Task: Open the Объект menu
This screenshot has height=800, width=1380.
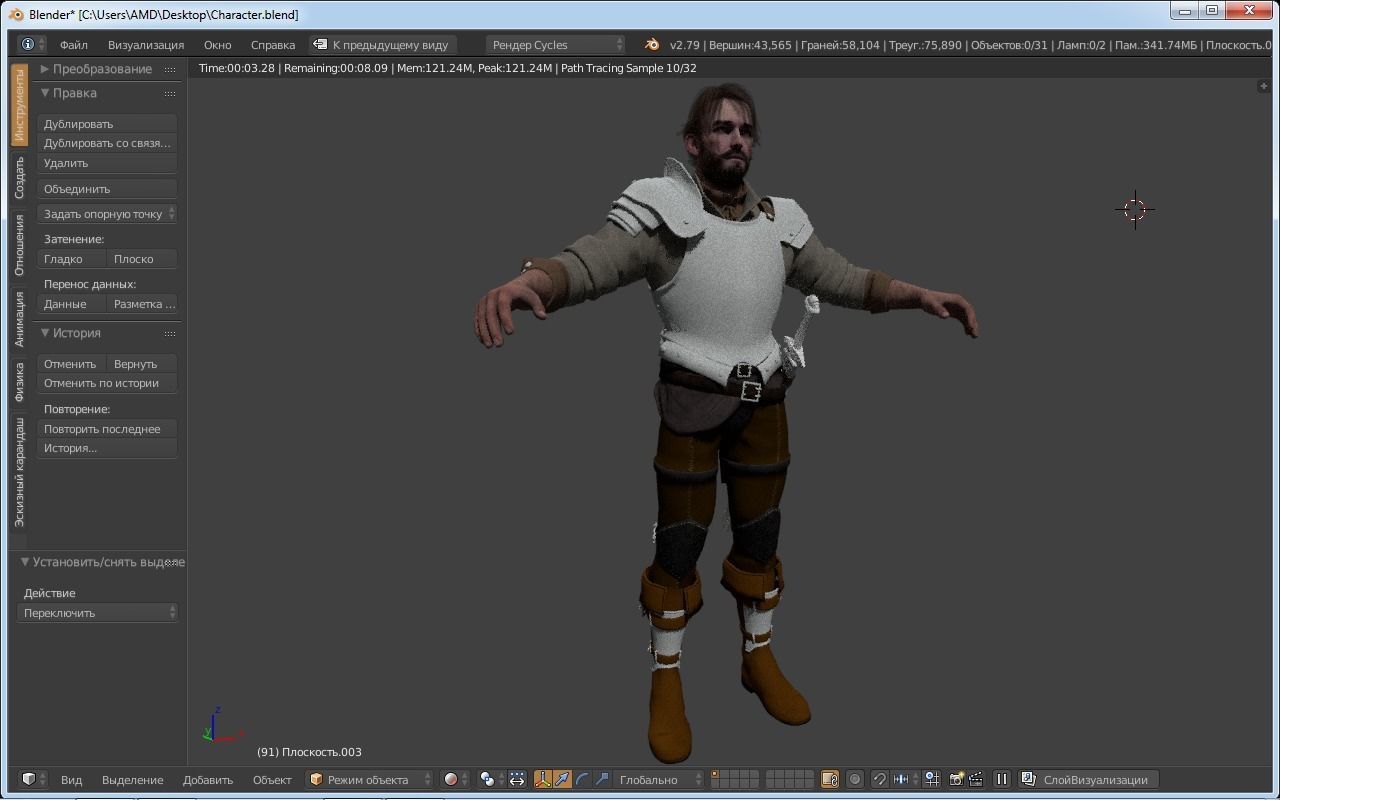Action: [x=272, y=780]
